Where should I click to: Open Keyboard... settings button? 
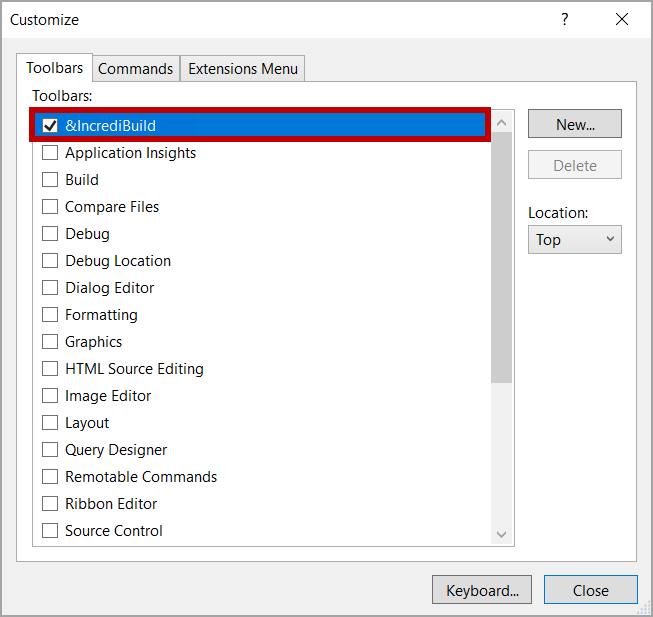(482, 590)
